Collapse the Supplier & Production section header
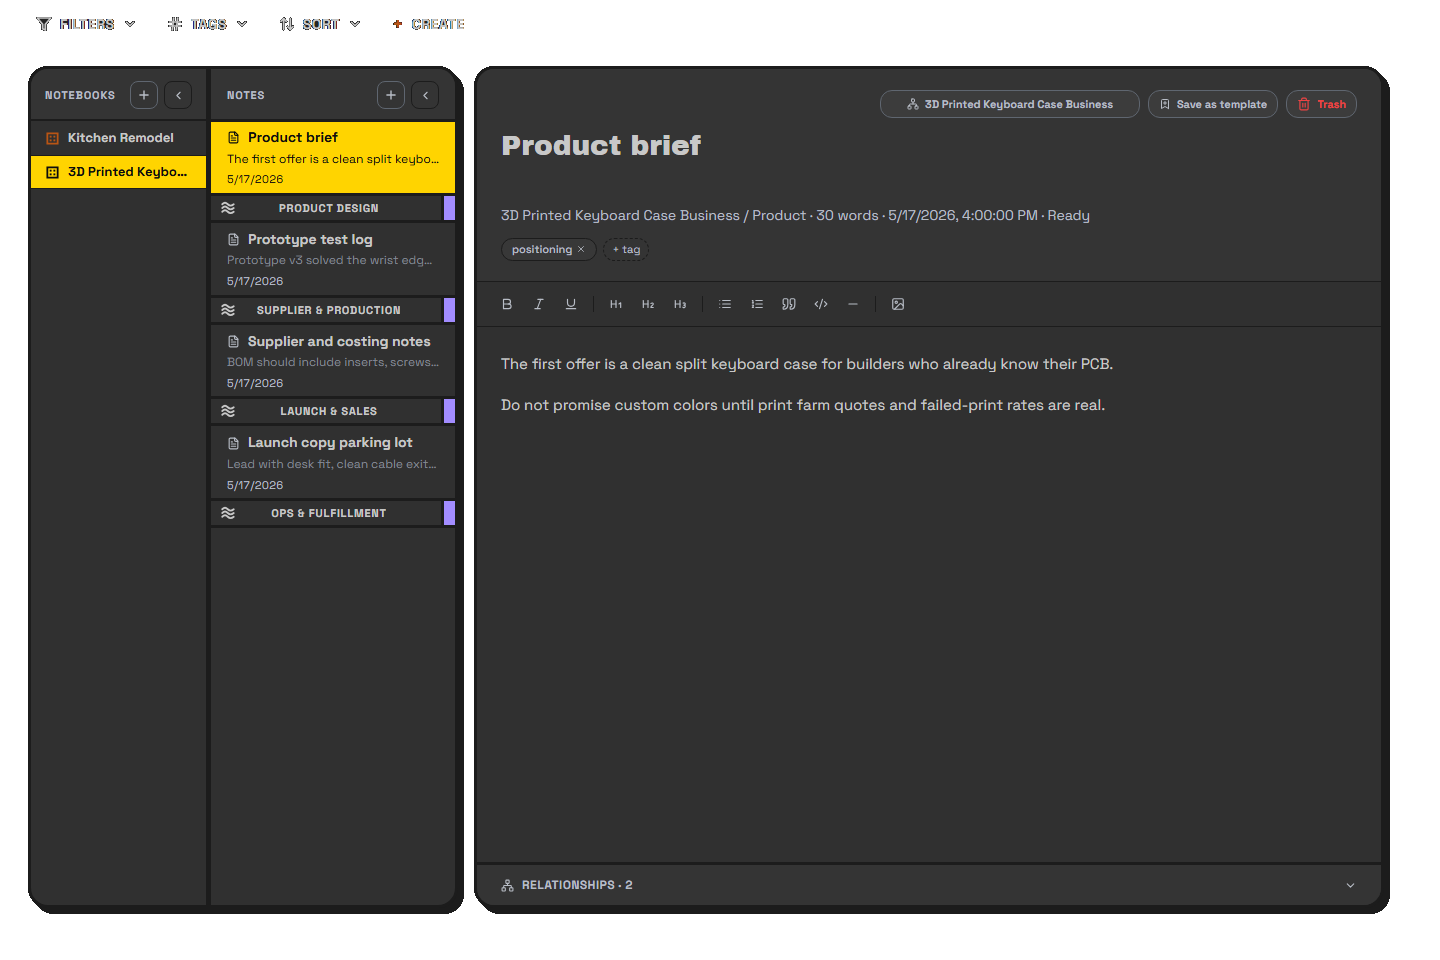The height and width of the screenshot is (960, 1440). (x=327, y=310)
